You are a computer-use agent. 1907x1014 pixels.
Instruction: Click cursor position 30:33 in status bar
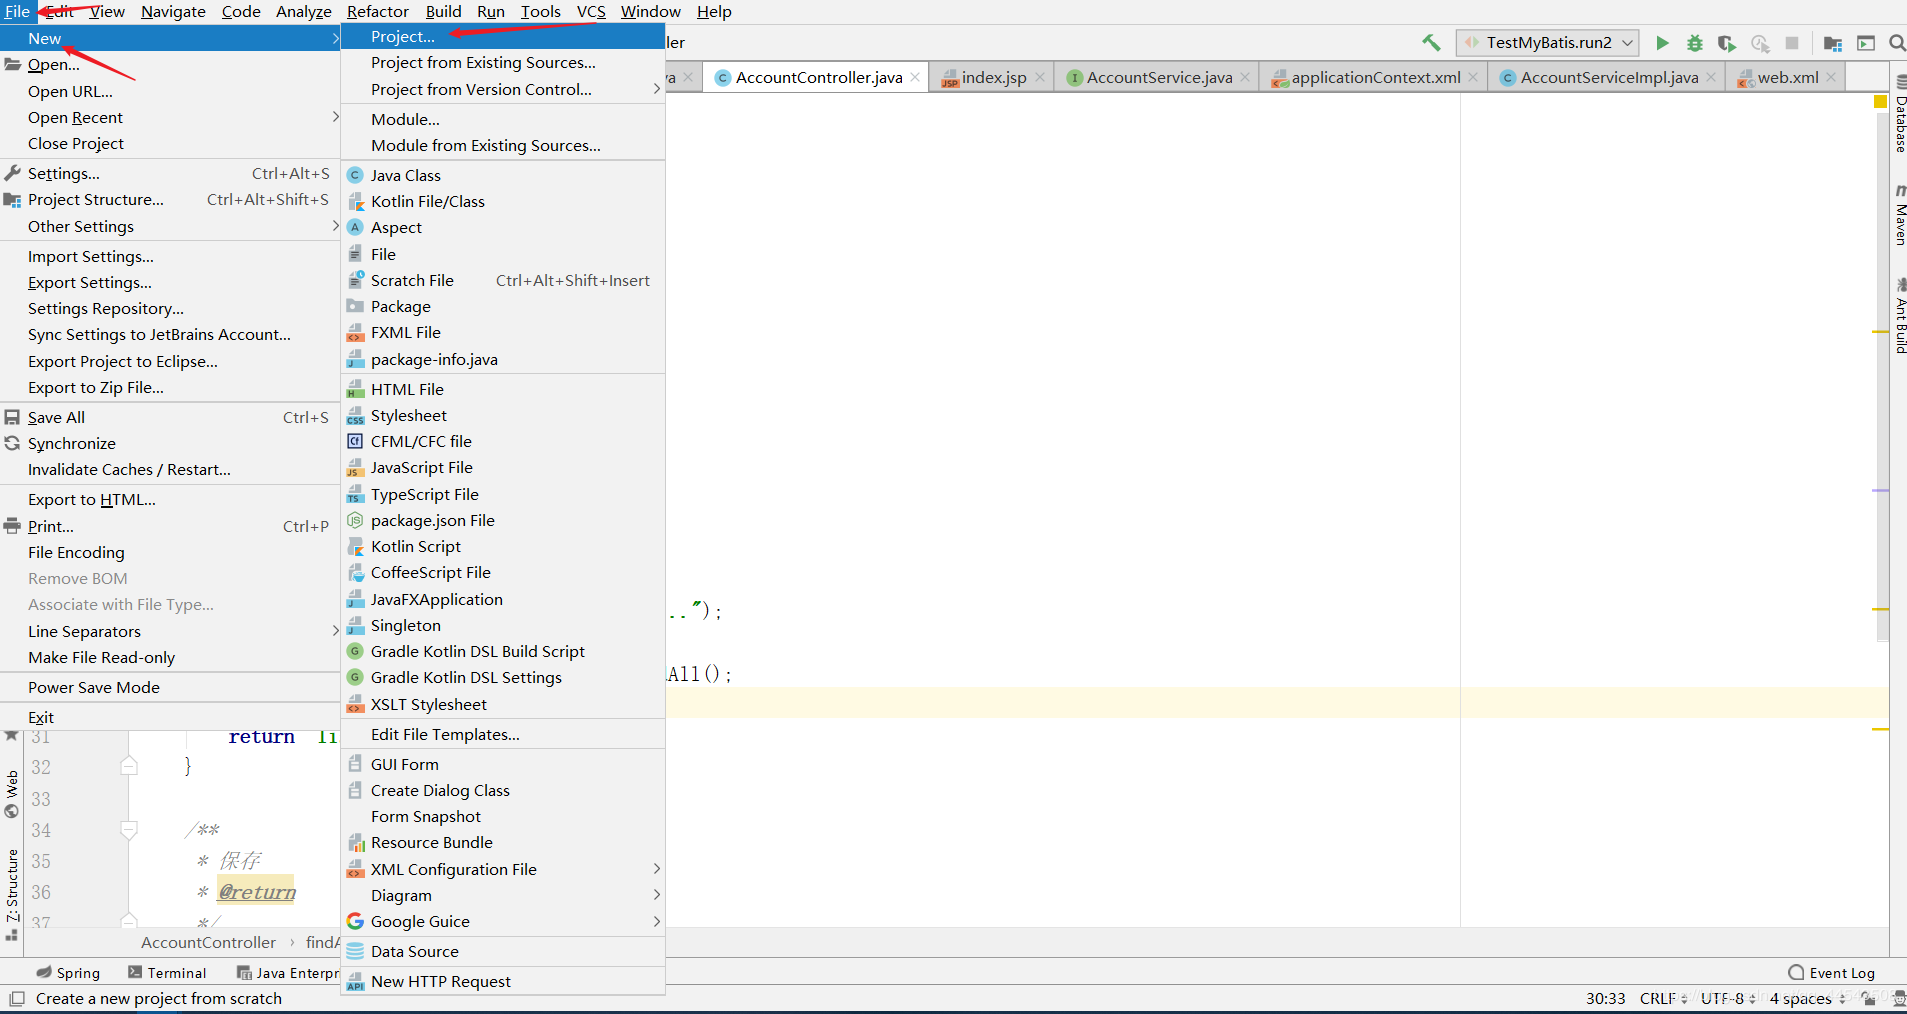1605,998
